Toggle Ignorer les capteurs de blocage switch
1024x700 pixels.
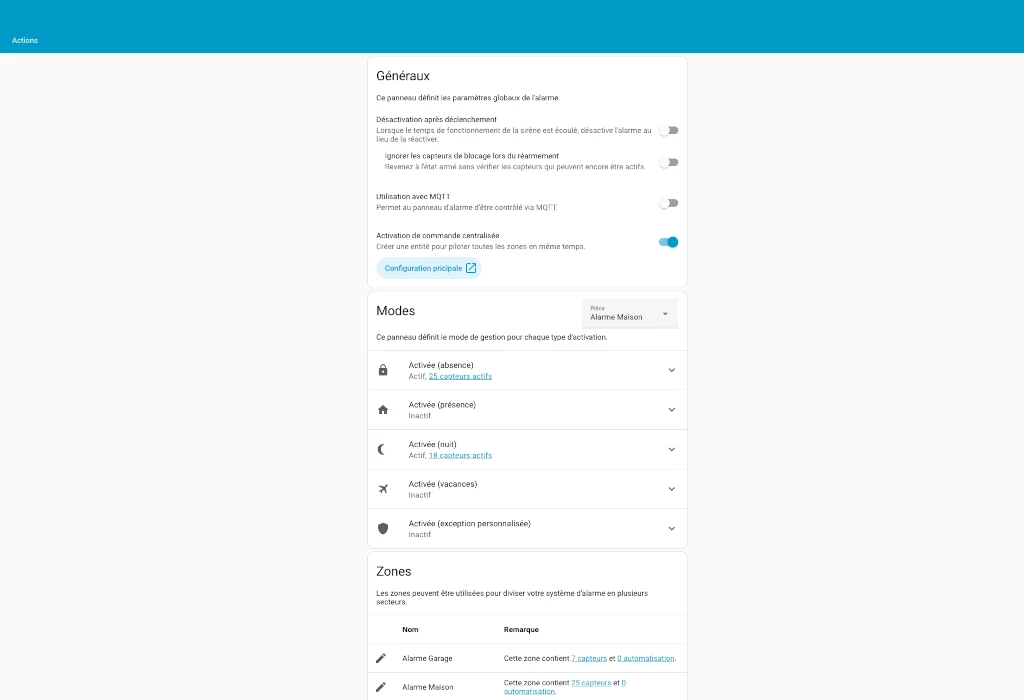[668, 162]
